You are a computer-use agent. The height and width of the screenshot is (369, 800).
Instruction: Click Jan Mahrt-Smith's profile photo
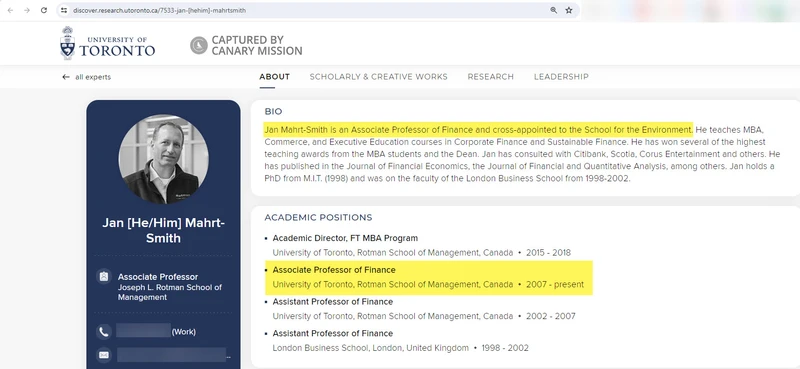pyautogui.click(x=163, y=159)
